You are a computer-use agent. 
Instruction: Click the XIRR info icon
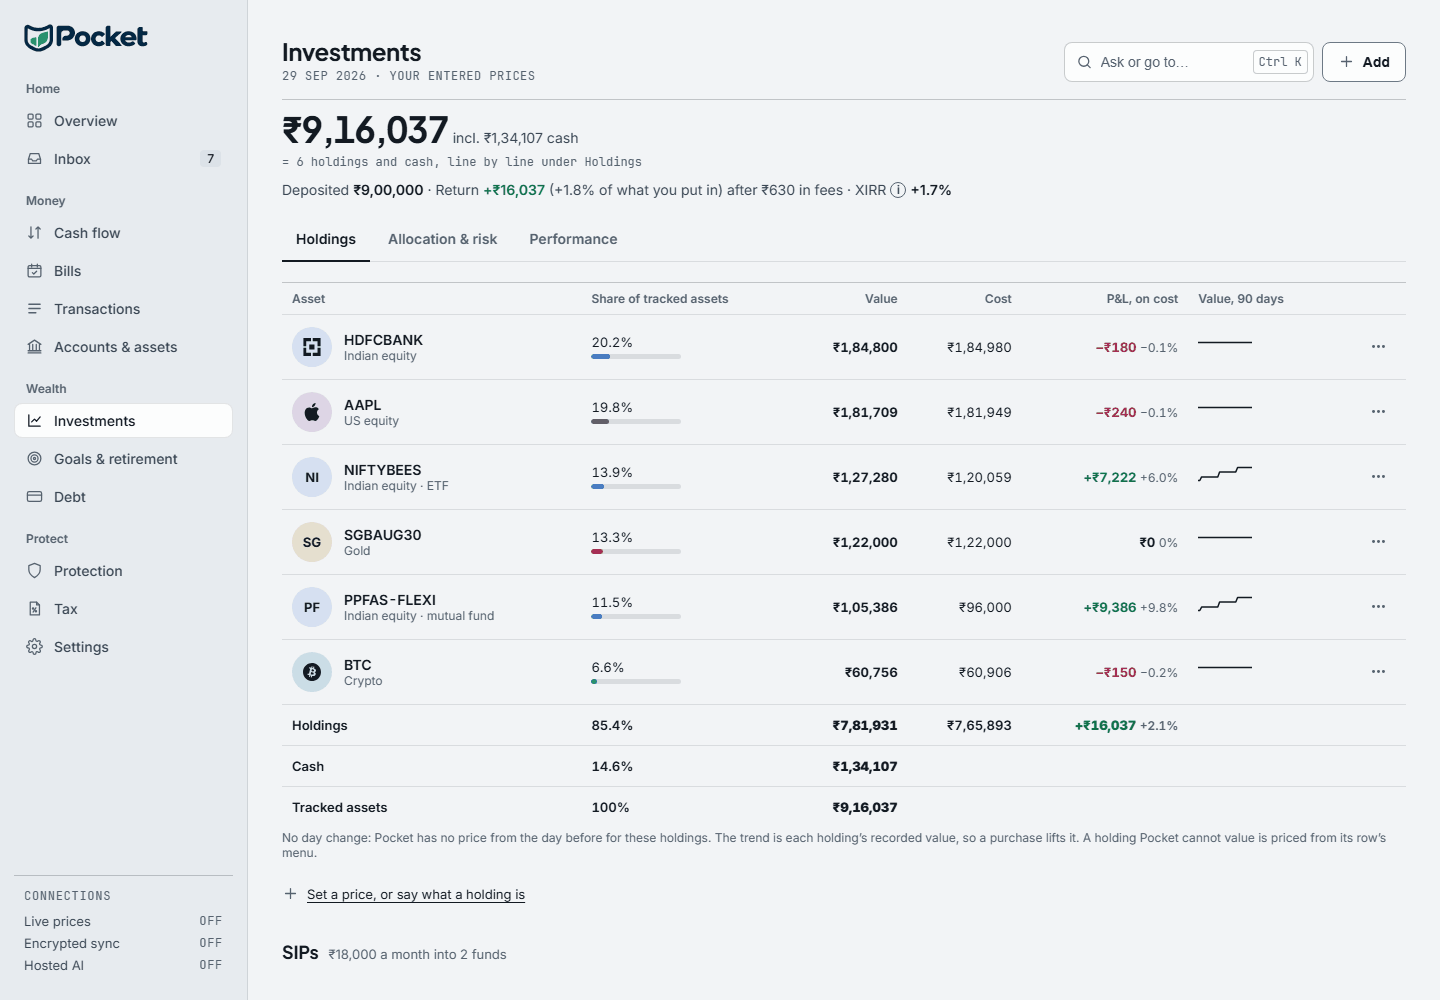[x=898, y=190]
